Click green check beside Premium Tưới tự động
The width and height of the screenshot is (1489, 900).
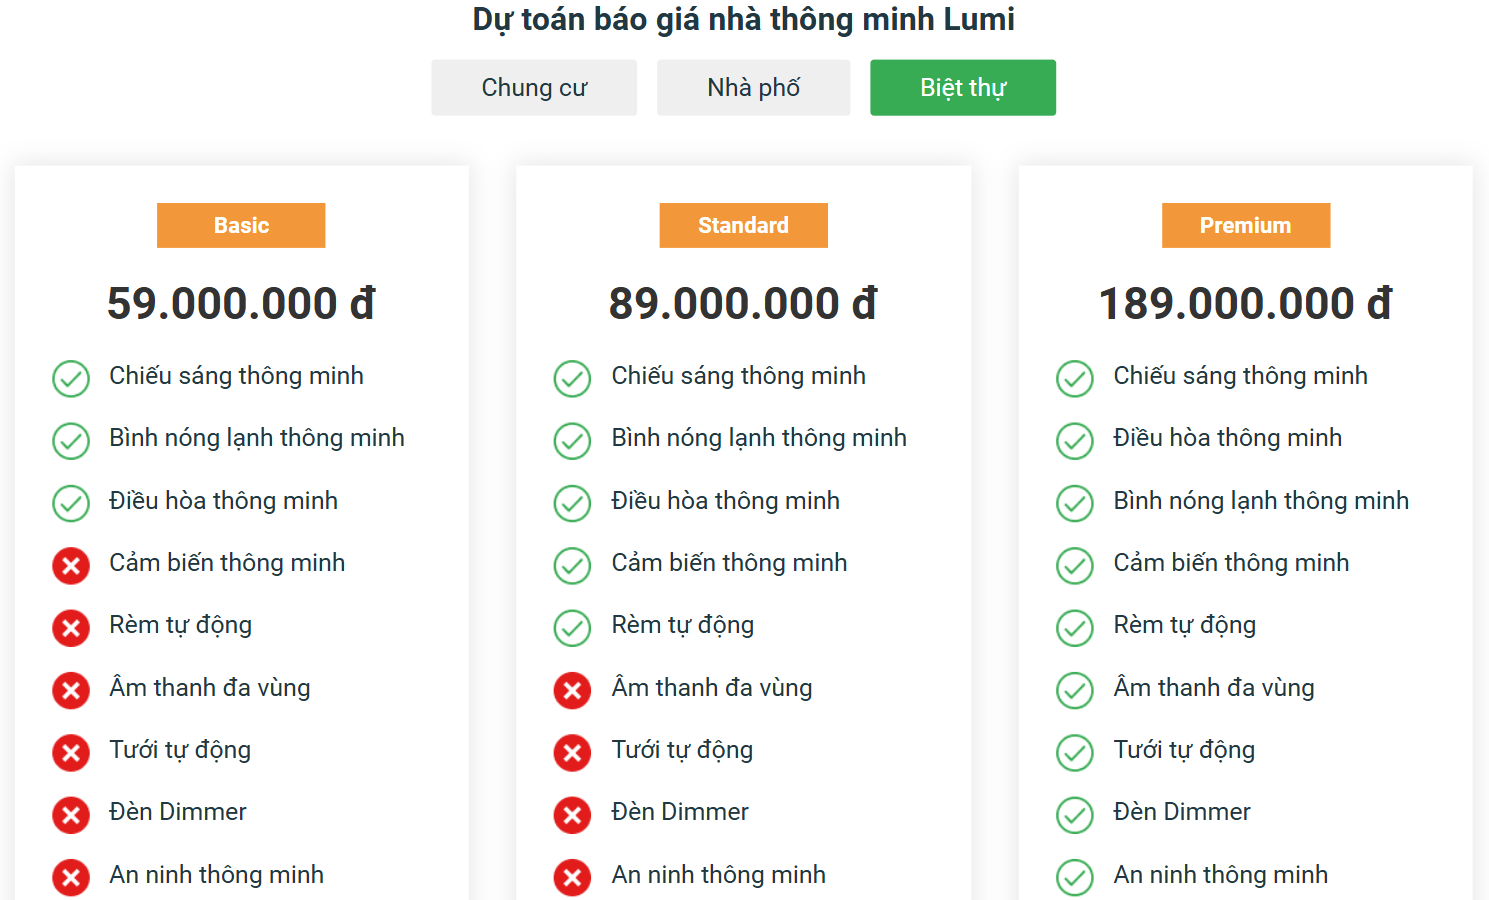(x=1075, y=753)
